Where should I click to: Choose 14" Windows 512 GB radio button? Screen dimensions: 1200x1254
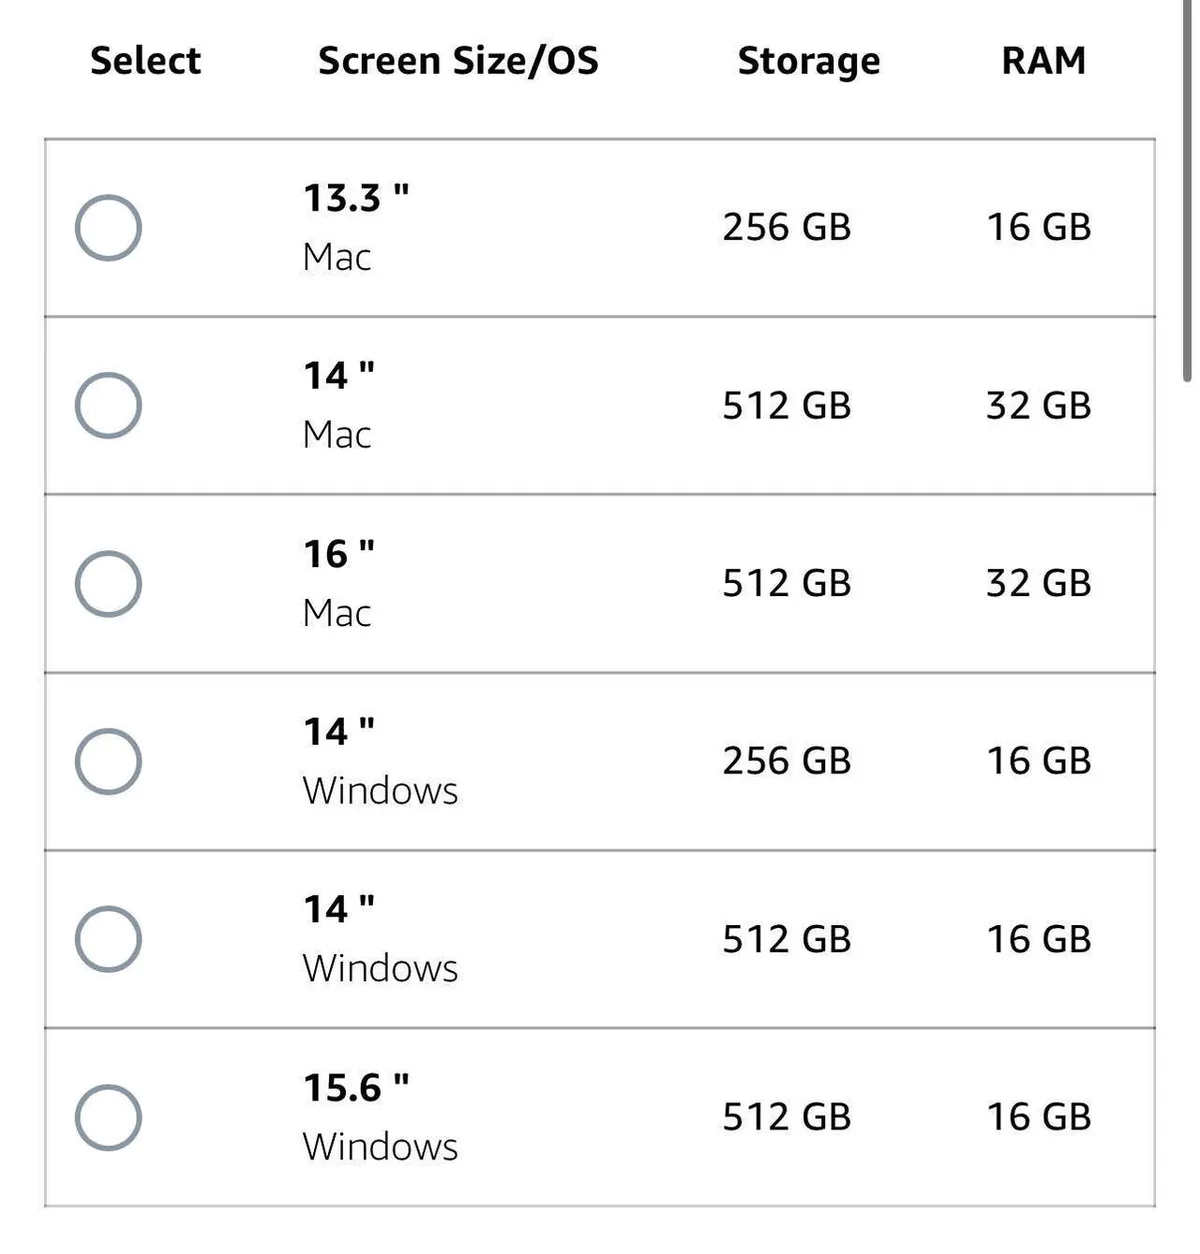[x=108, y=940]
